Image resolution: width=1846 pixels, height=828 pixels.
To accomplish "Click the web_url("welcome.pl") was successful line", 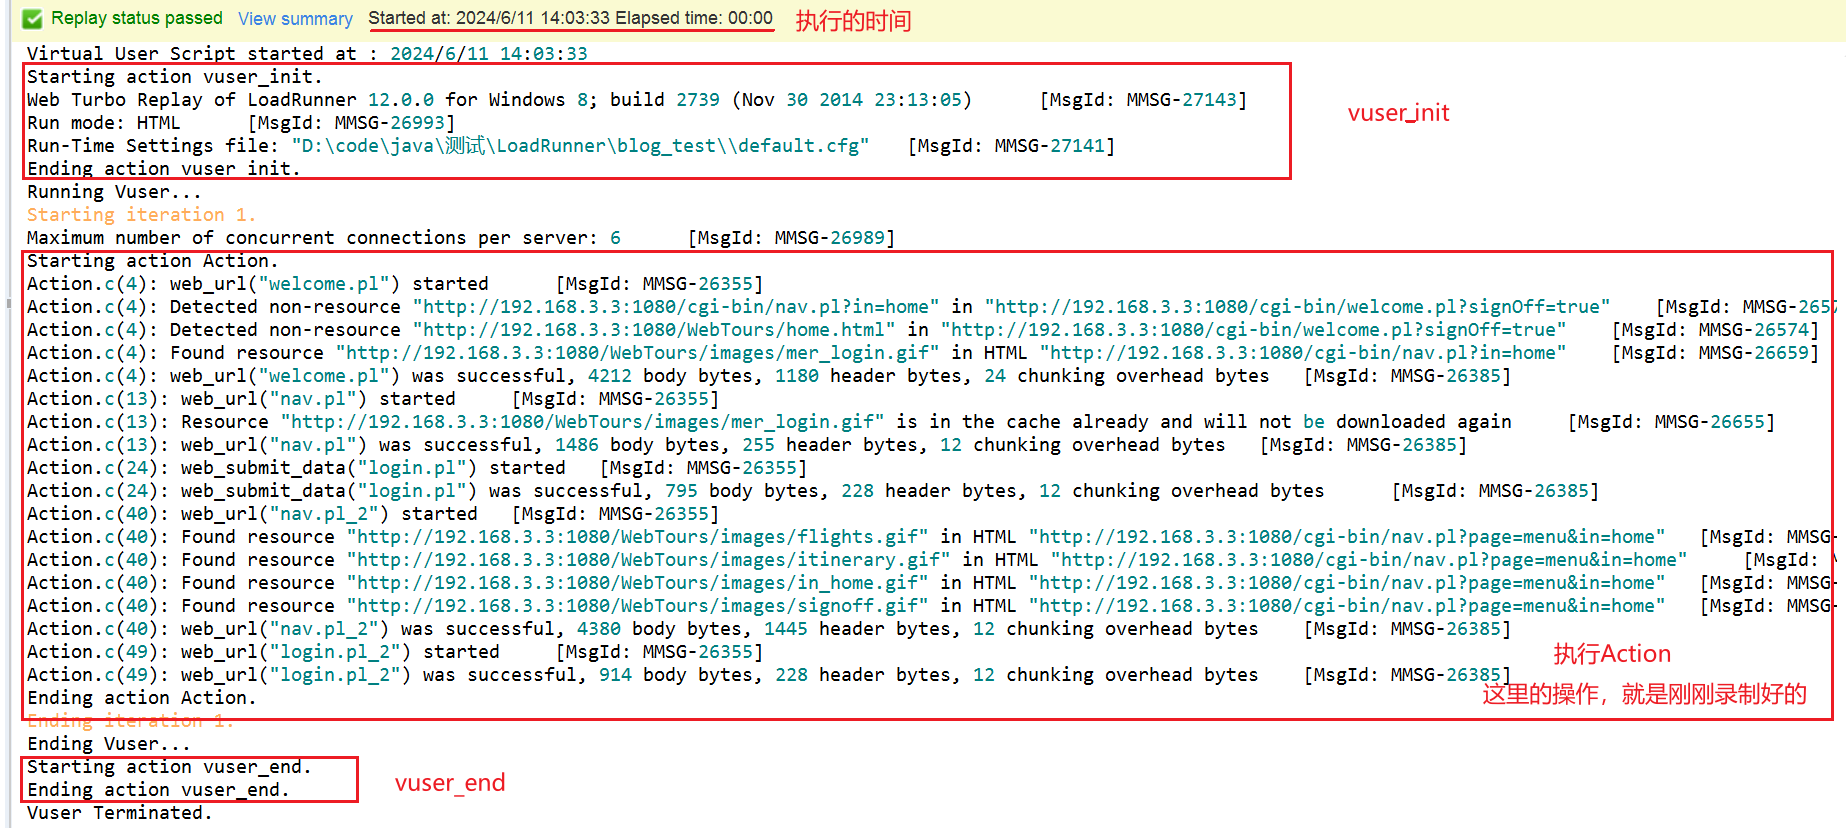I will coord(769,375).
